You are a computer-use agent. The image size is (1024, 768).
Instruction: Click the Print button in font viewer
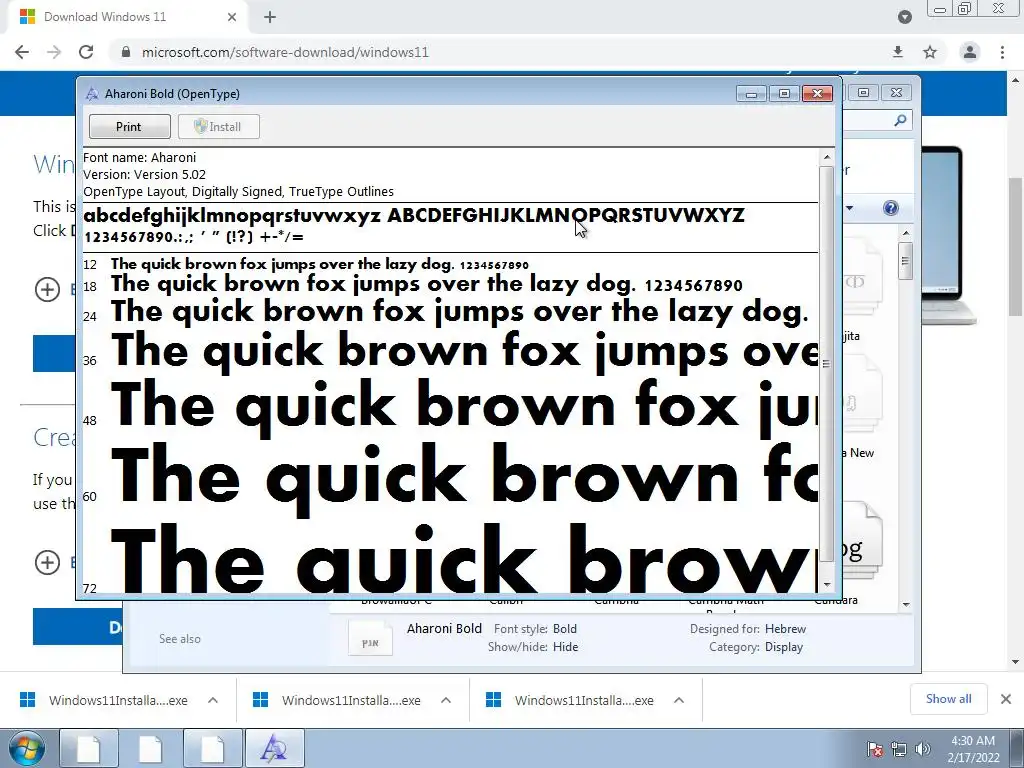[x=129, y=127]
